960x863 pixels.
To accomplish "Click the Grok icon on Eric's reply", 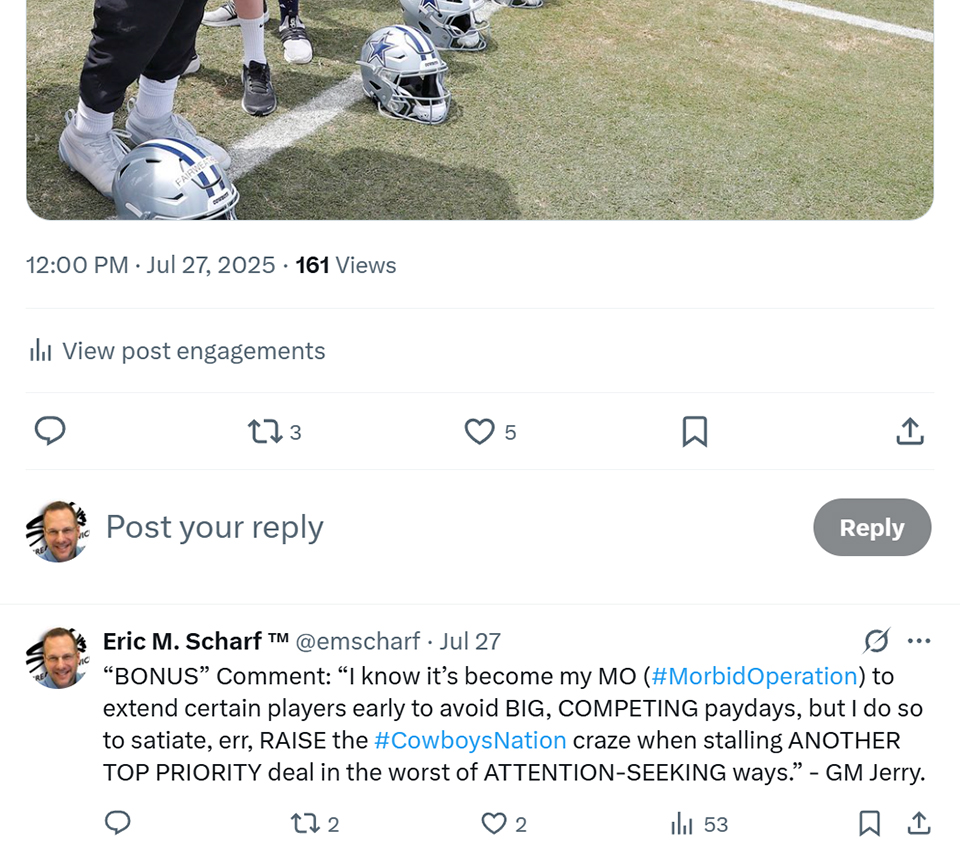I will point(876,641).
